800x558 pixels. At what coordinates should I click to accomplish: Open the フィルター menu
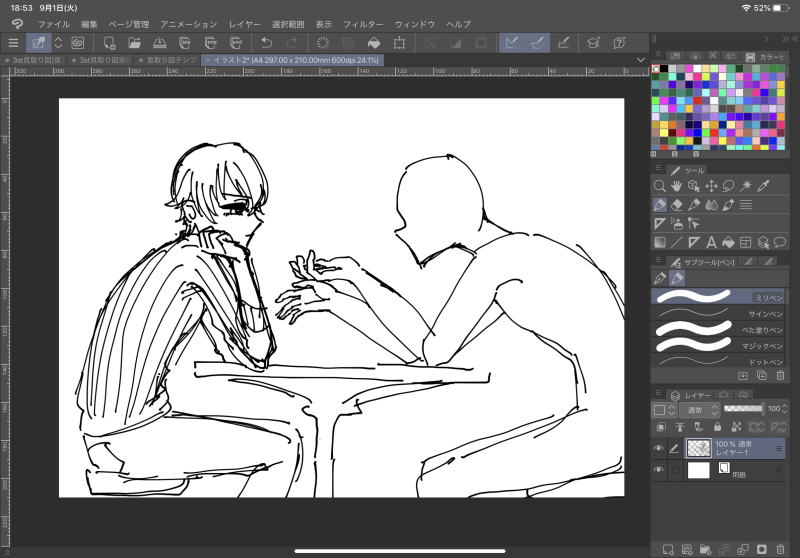click(x=363, y=24)
